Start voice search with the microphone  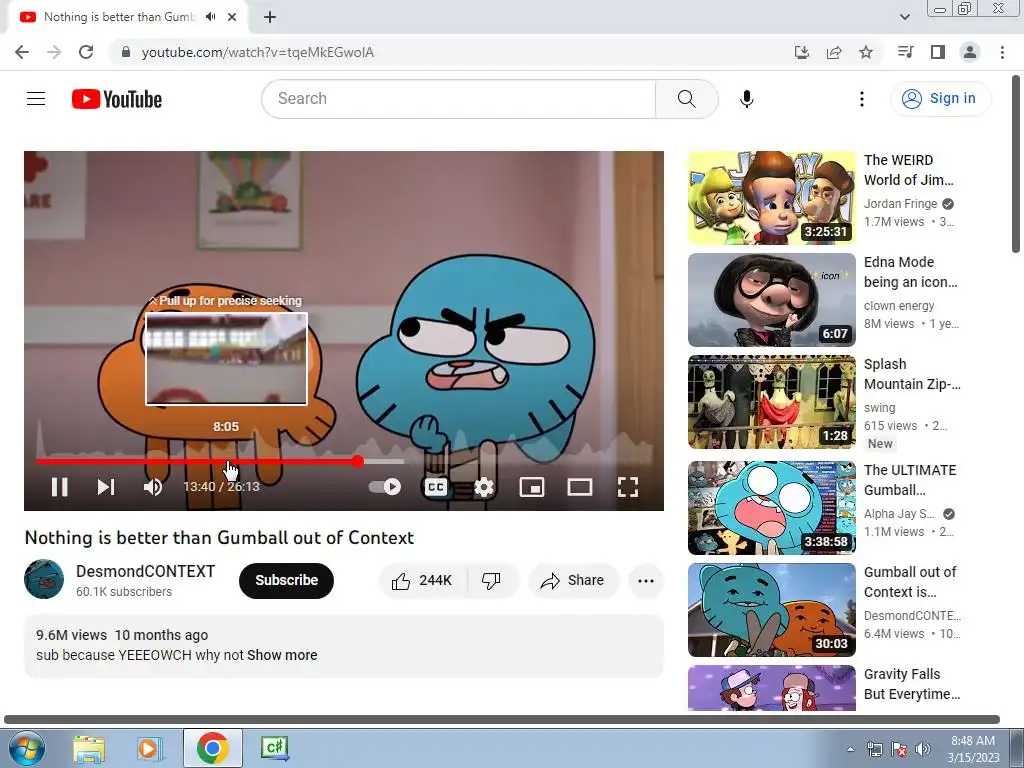(746, 99)
